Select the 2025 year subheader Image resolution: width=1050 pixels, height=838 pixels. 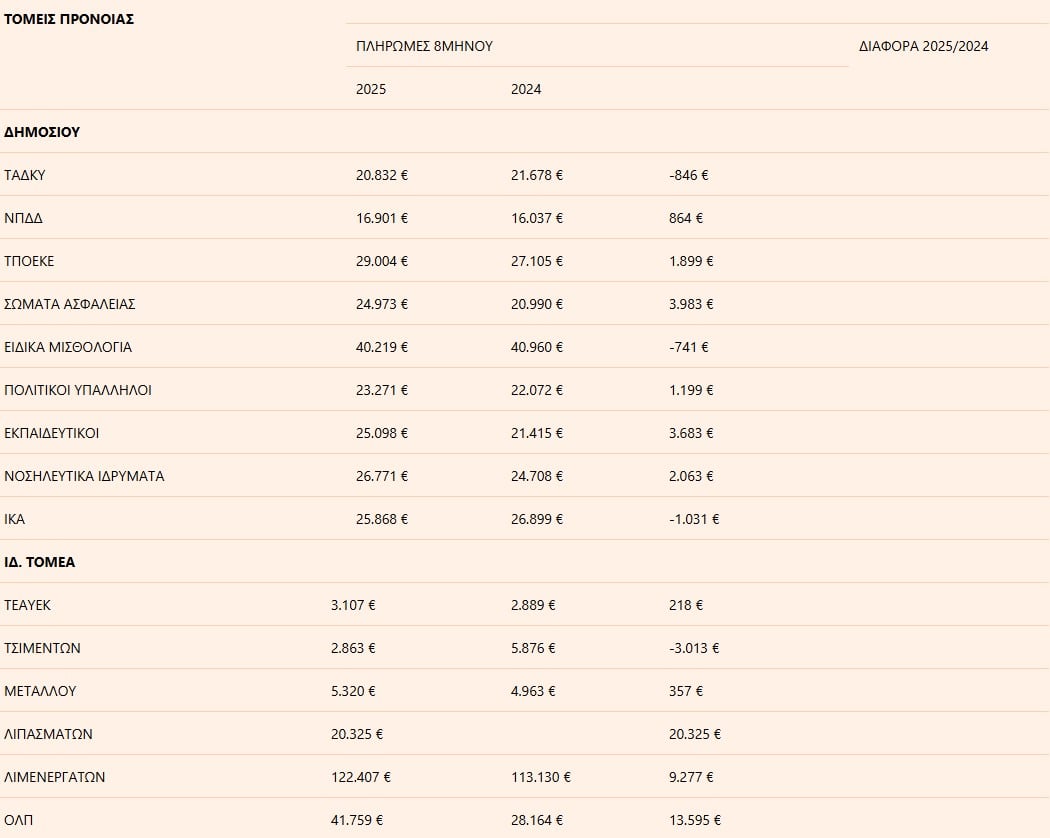(x=371, y=89)
